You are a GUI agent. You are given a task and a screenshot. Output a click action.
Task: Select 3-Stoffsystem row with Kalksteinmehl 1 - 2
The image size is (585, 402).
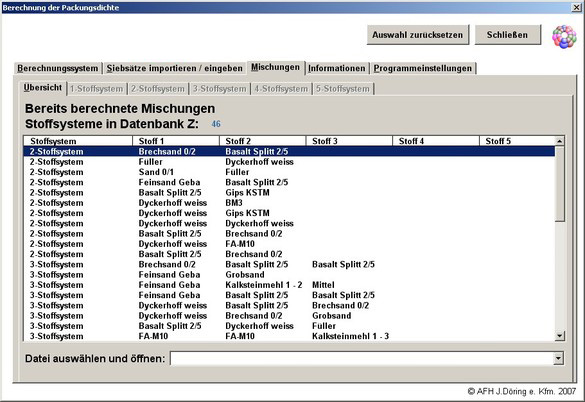[289, 285]
